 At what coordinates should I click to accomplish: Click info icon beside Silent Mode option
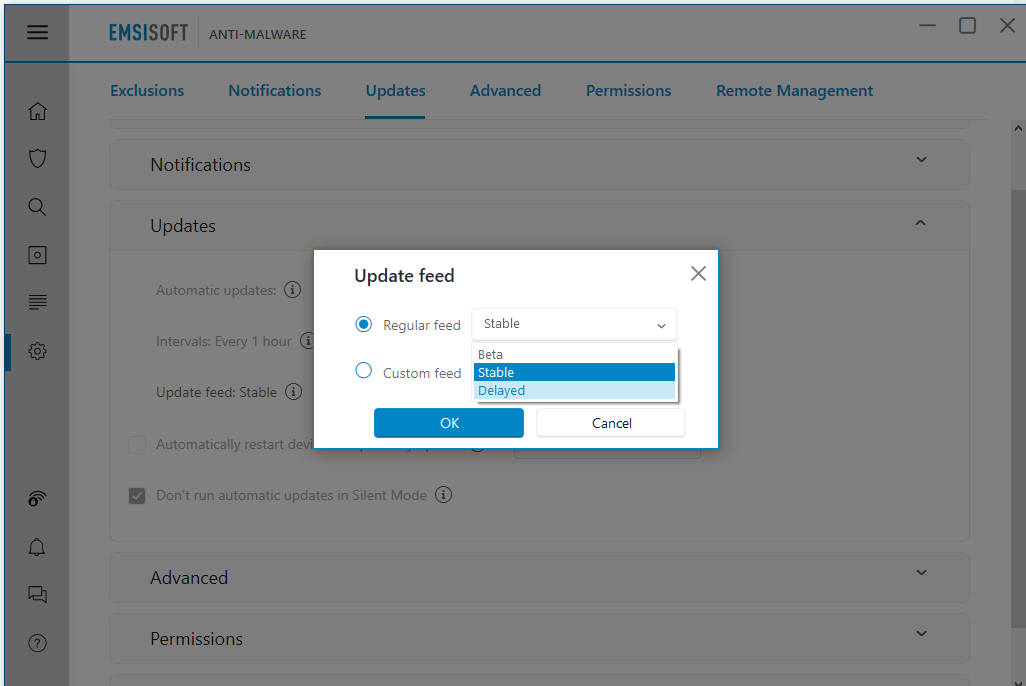point(444,495)
